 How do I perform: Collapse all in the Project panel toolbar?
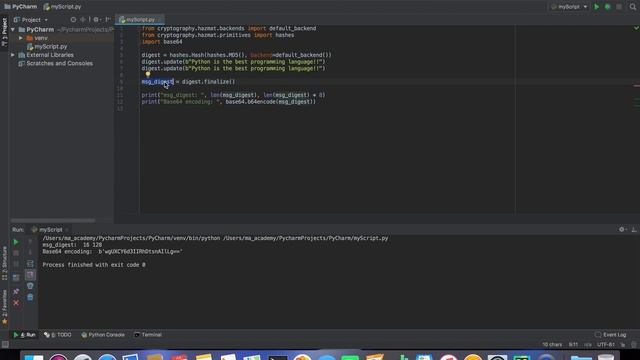point(84,20)
